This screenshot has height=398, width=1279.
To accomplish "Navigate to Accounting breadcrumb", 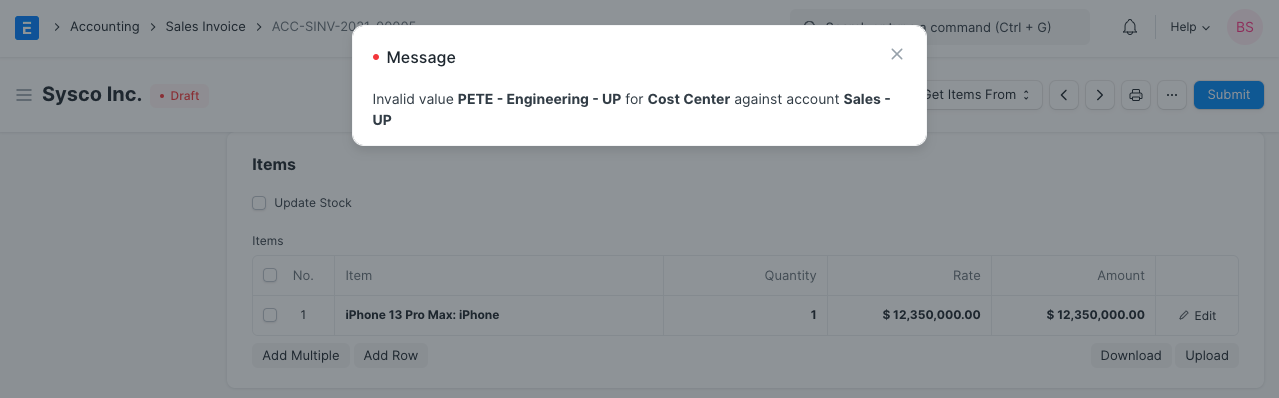I will [x=105, y=27].
